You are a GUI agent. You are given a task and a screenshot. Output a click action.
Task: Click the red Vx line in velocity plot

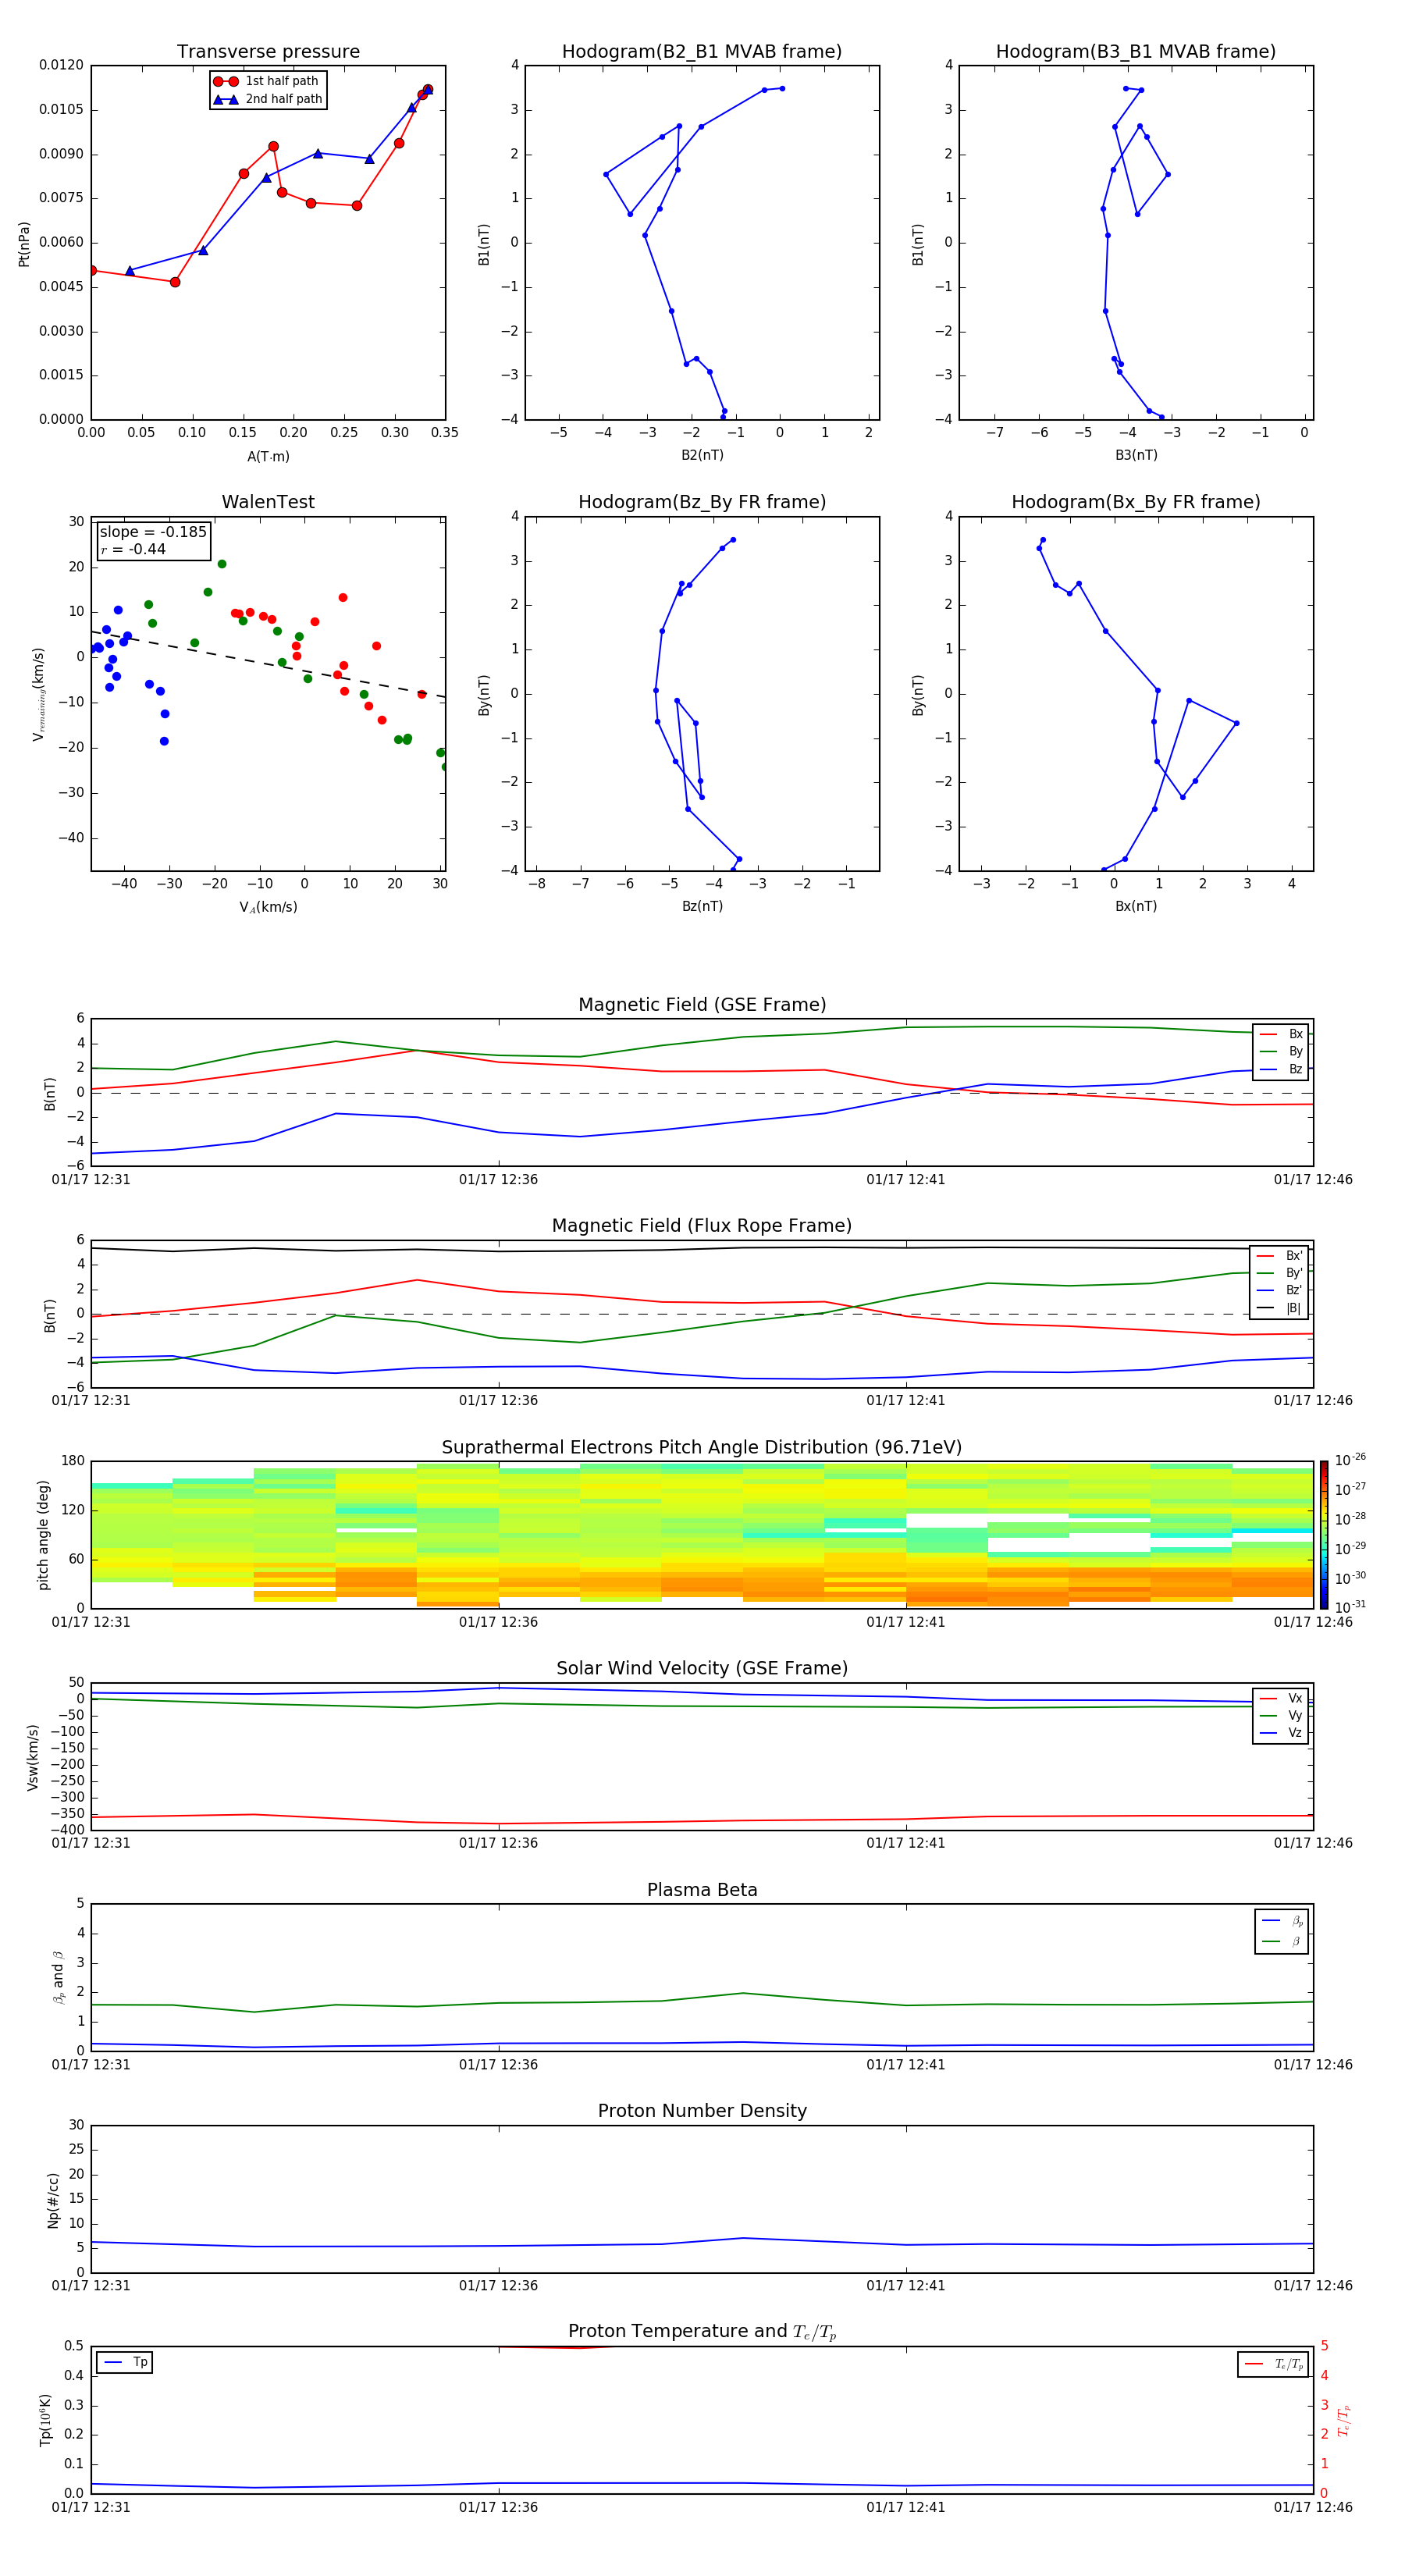tap(702, 1820)
